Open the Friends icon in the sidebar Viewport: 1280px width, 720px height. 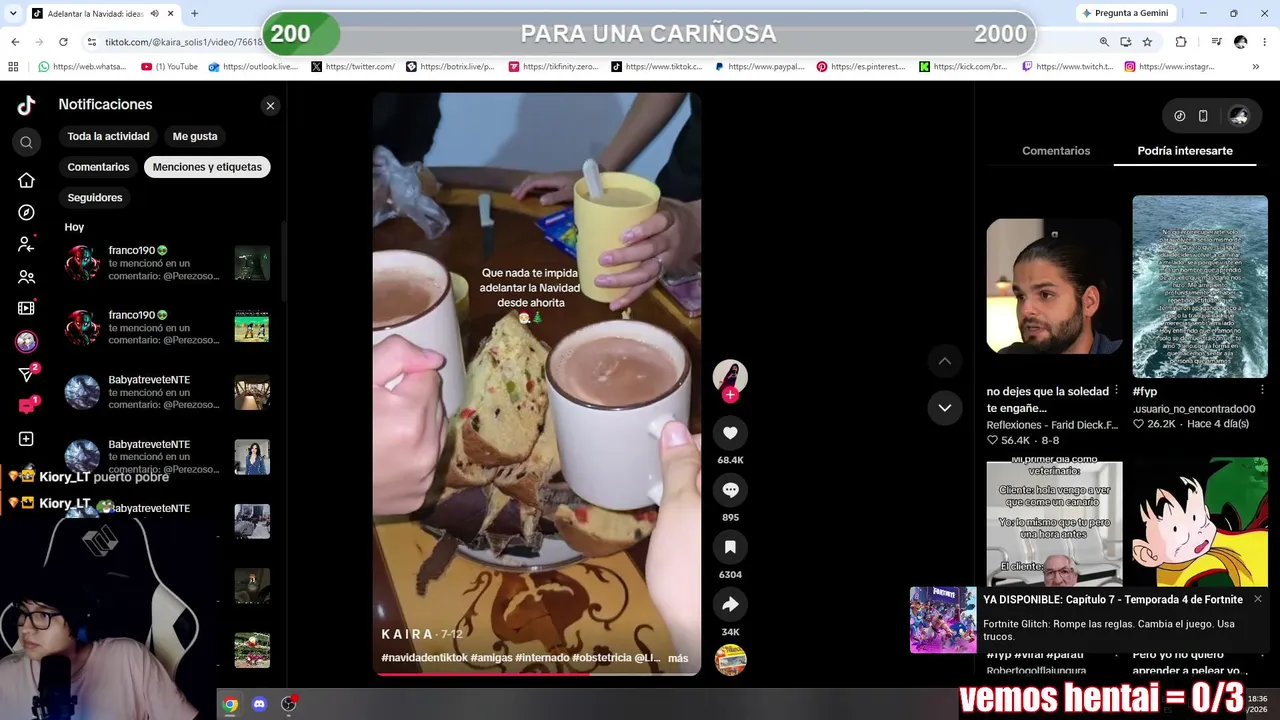click(x=26, y=277)
